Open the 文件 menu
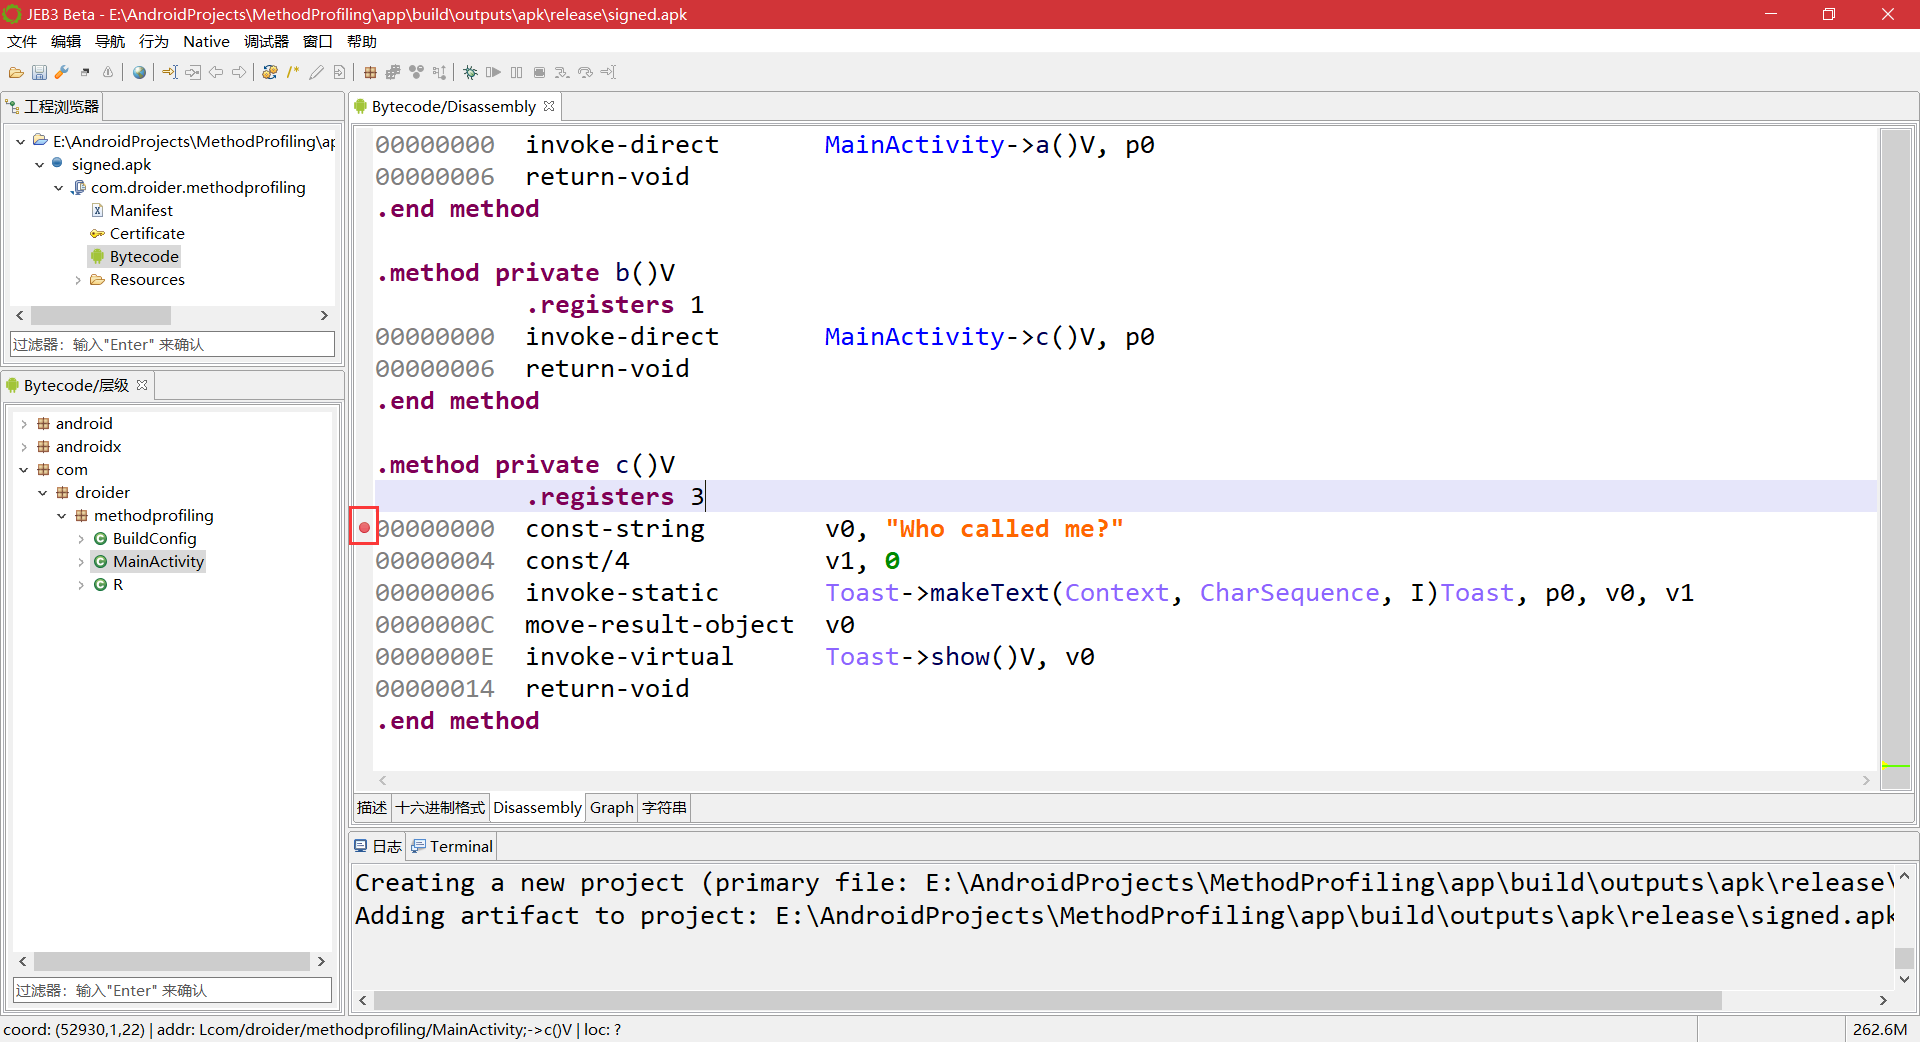This screenshot has width=1920, height=1042. point(22,41)
